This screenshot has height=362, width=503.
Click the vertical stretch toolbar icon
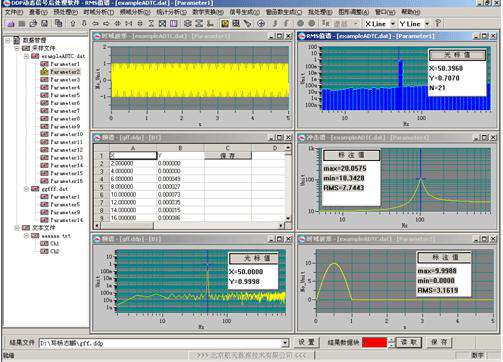click(x=140, y=24)
